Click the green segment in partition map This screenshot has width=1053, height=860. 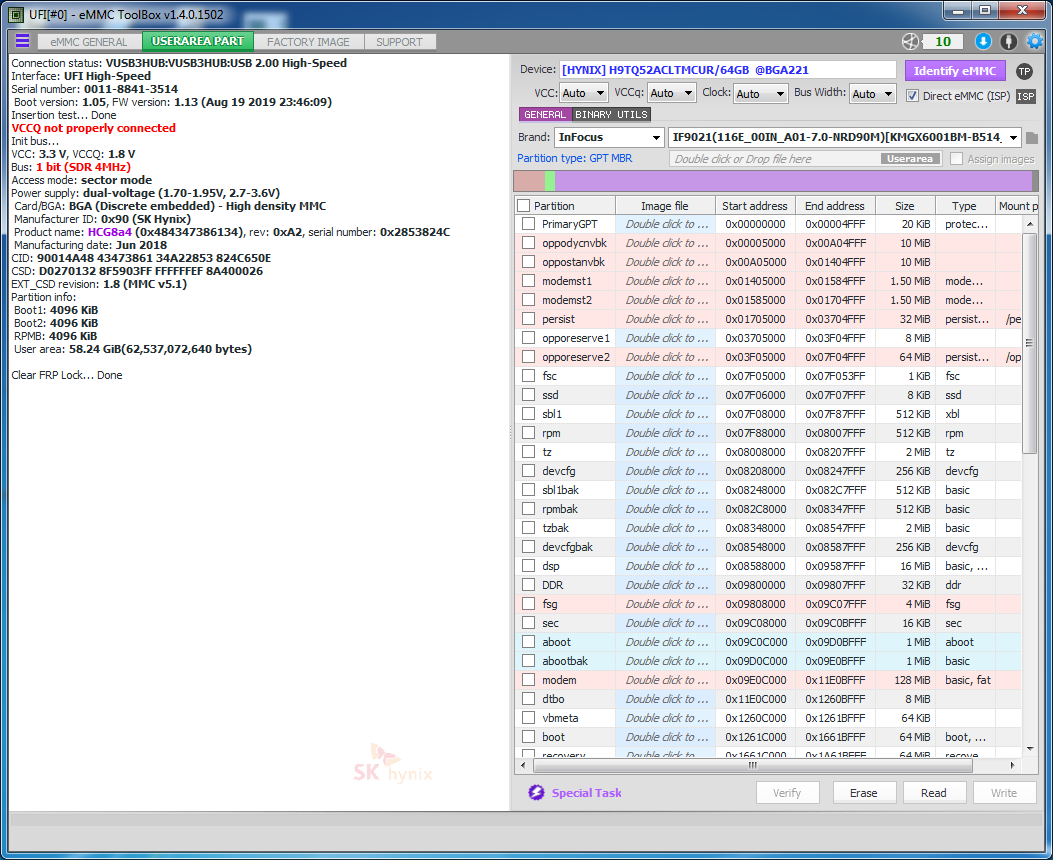550,181
